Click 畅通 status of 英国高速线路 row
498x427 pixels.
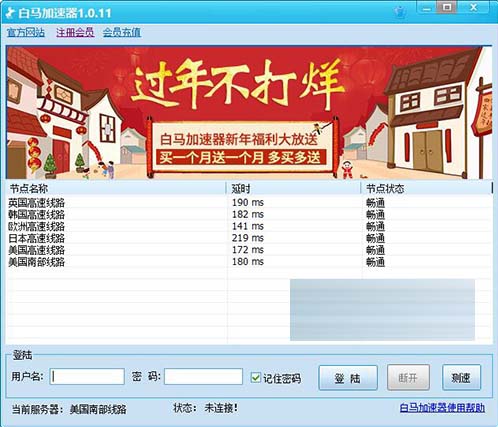(x=376, y=203)
